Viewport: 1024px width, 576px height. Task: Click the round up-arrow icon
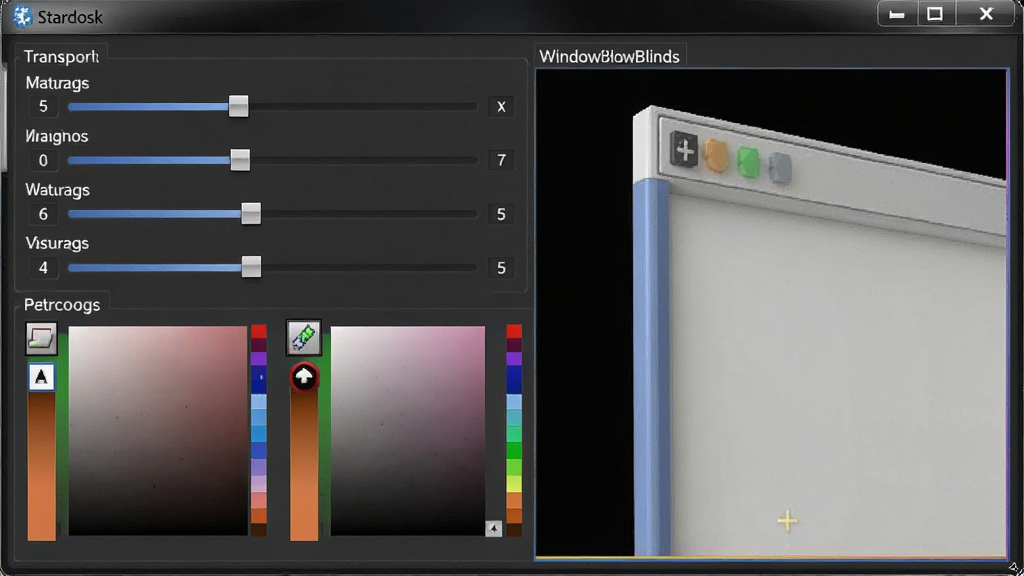304,377
